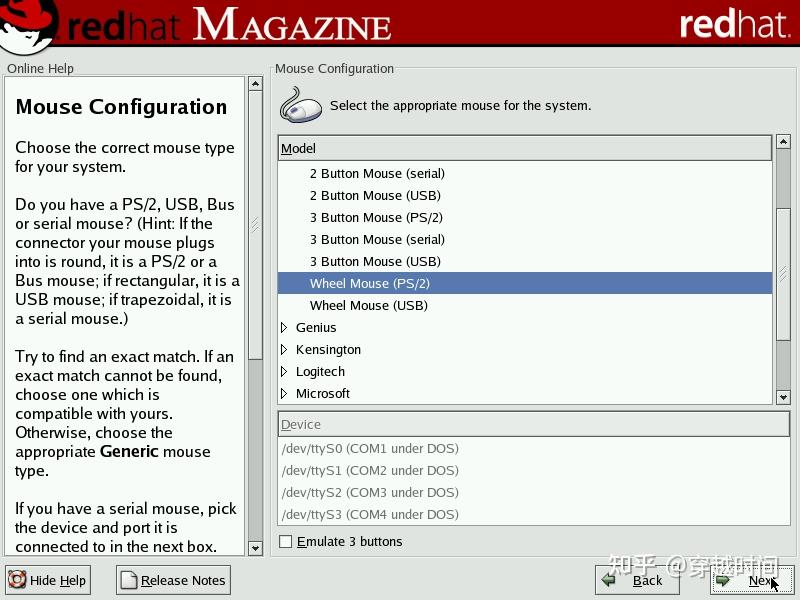The width and height of the screenshot is (800, 600).
Task: Select 2 Button Mouse (serial) model
Action: [375, 173]
